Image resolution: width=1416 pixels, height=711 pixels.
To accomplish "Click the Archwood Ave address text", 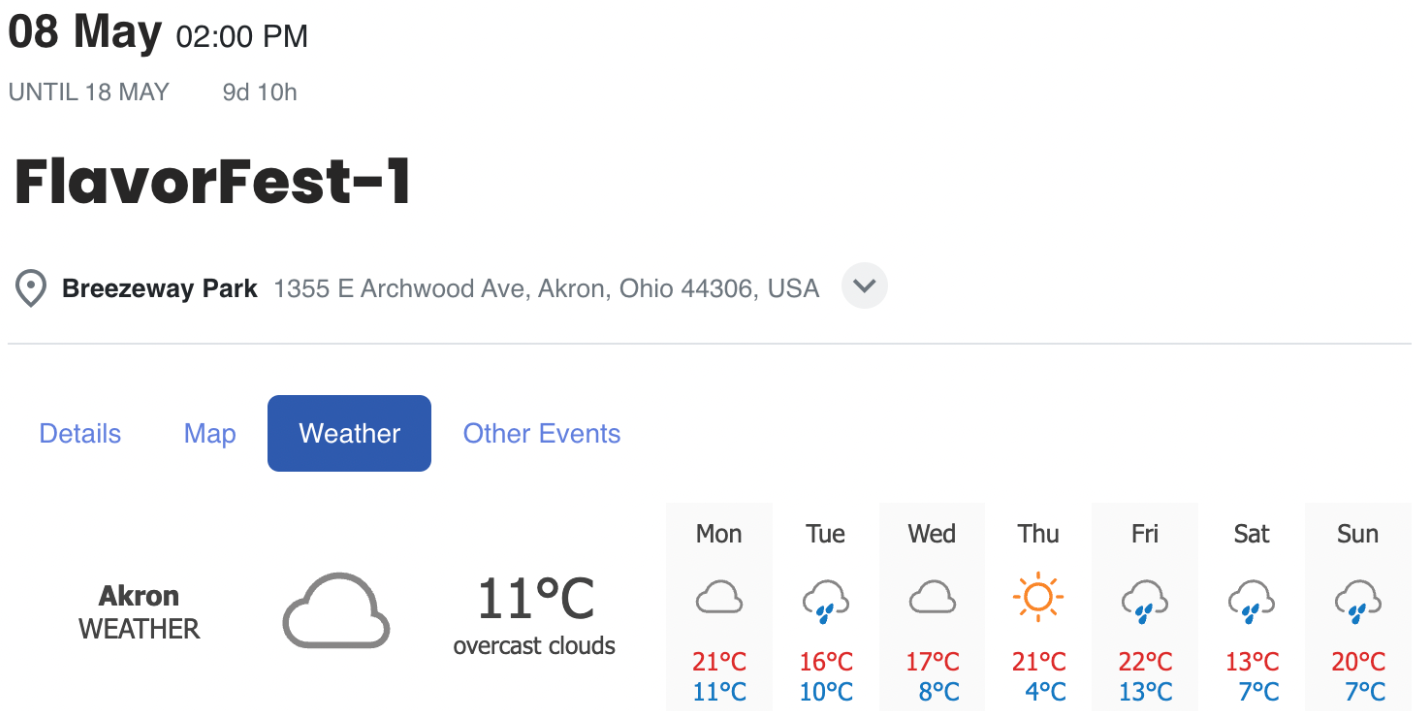I will pyautogui.click(x=546, y=289).
